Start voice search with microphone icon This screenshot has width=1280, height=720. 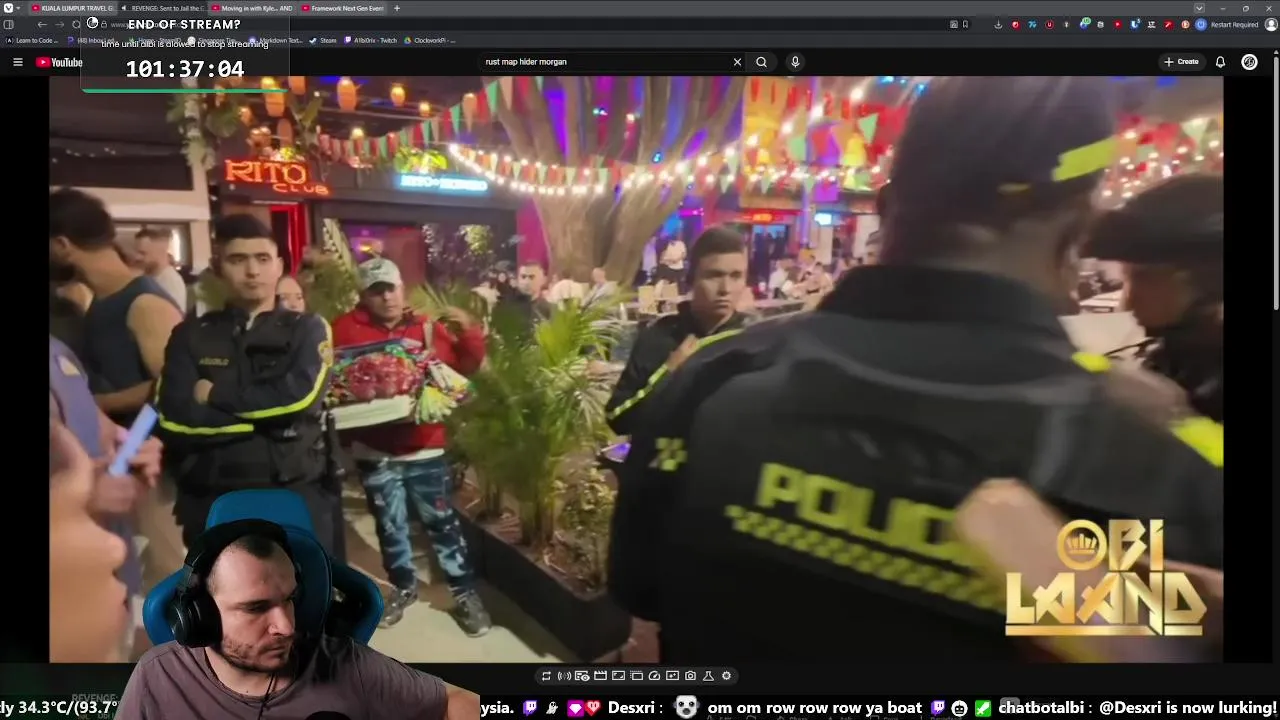point(795,62)
